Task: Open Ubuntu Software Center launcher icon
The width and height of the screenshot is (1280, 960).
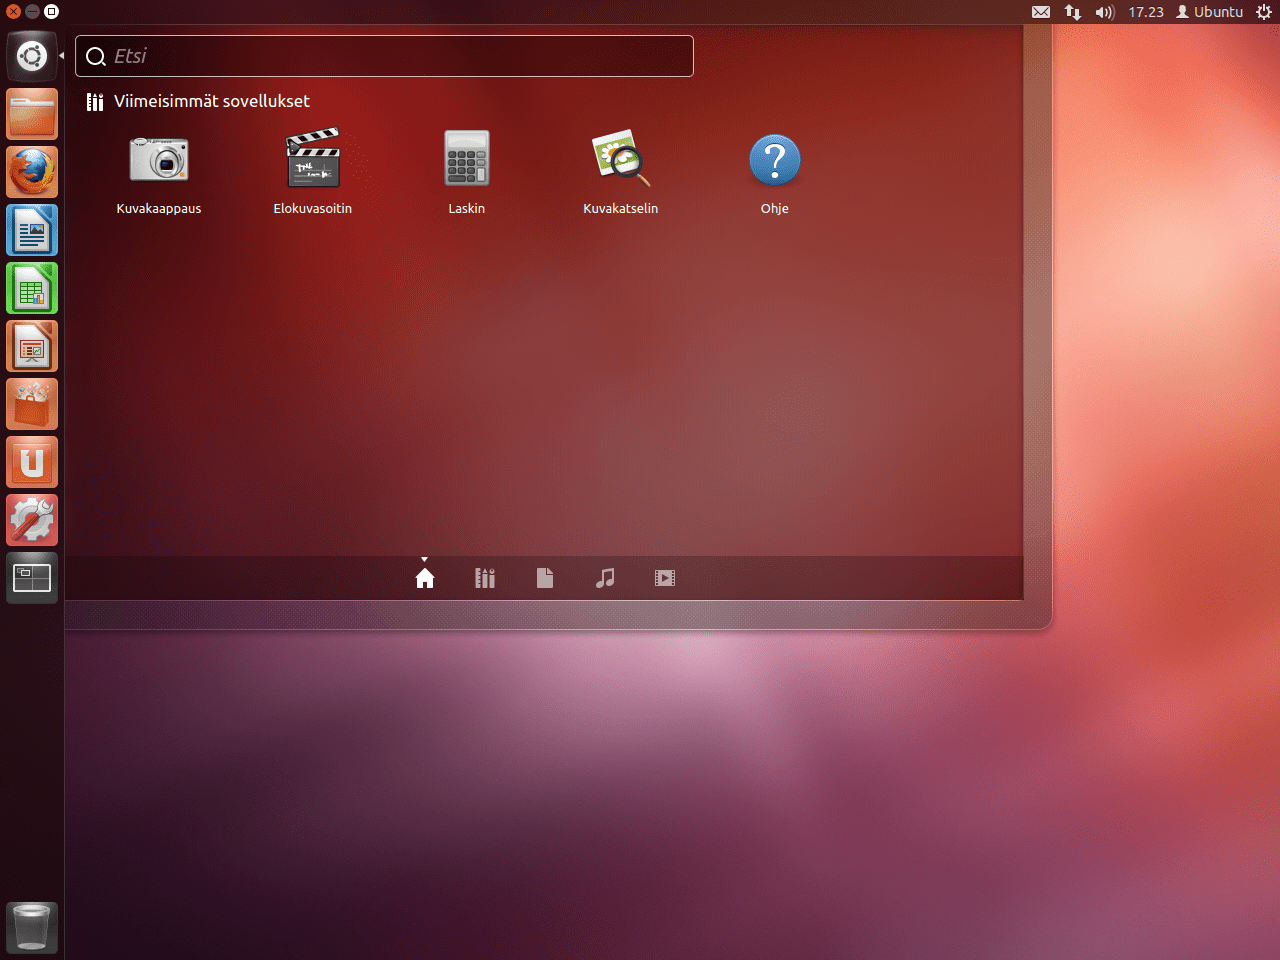Action: (32, 405)
